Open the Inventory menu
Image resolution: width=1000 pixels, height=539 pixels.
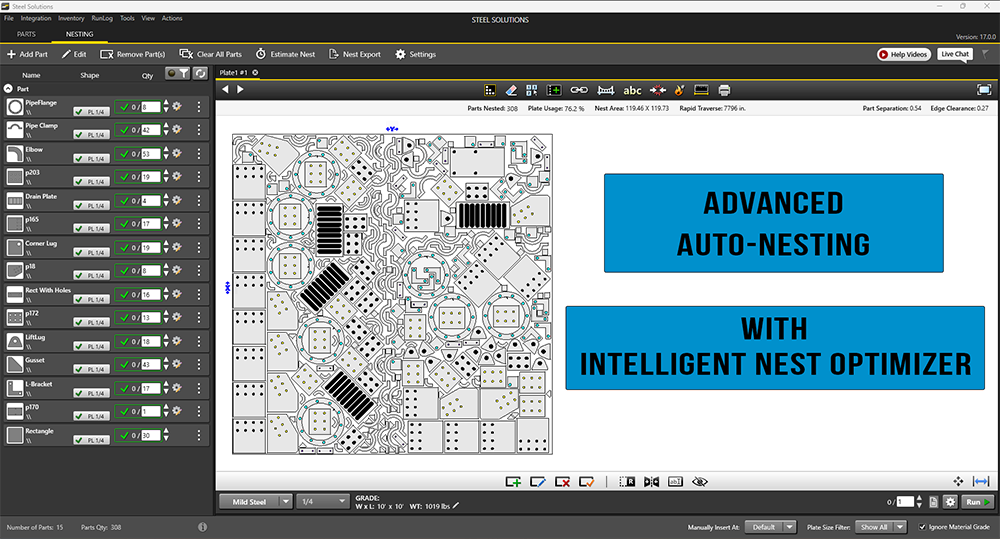pyautogui.click(x=71, y=18)
